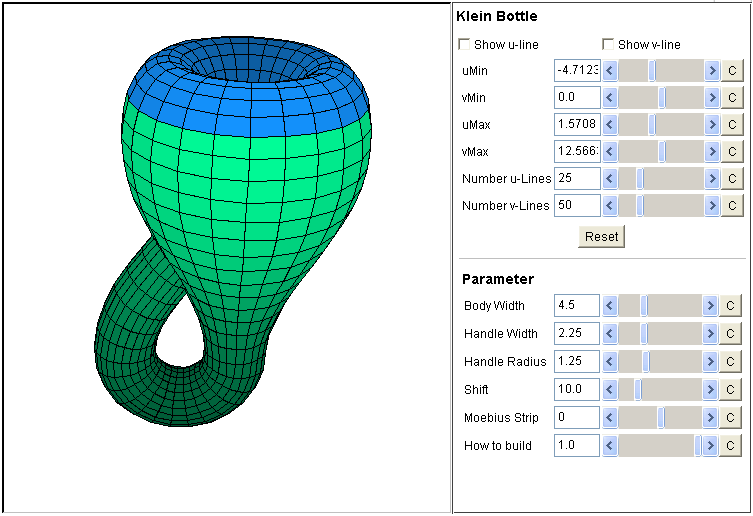Click the How to build input field
This screenshot has width=753, height=516.
577,445
